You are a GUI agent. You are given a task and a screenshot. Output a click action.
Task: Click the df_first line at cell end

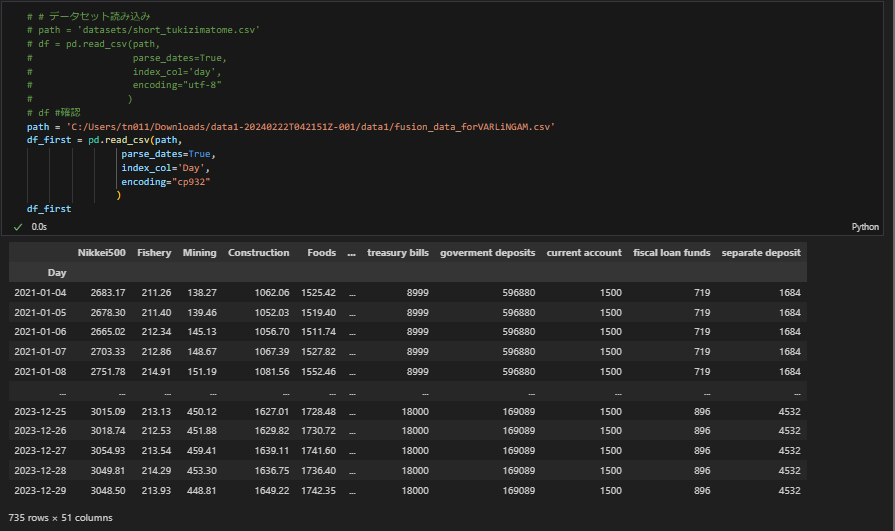[48, 209]
